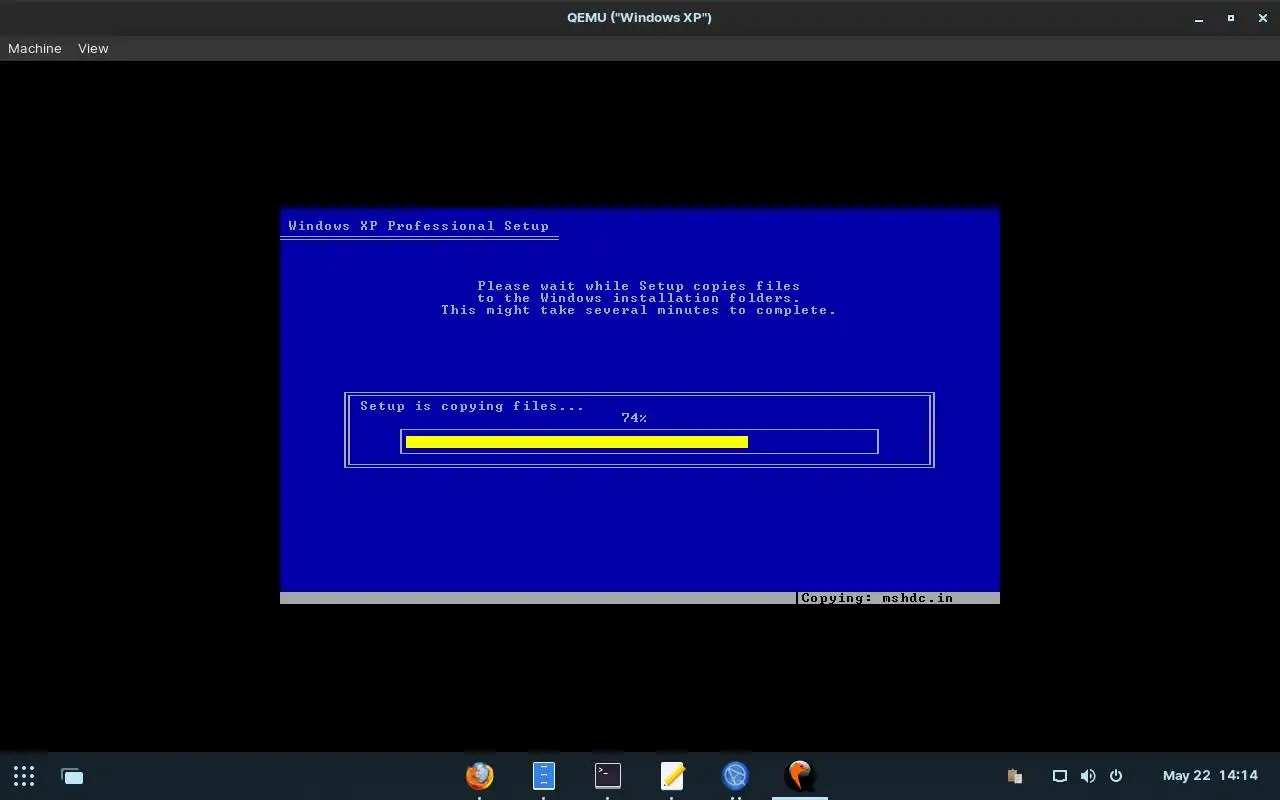This screenshot has width=1280, height=800.
Task: Click the 'Copying: mshdc.in' status text
Action: tap(877, 598)
